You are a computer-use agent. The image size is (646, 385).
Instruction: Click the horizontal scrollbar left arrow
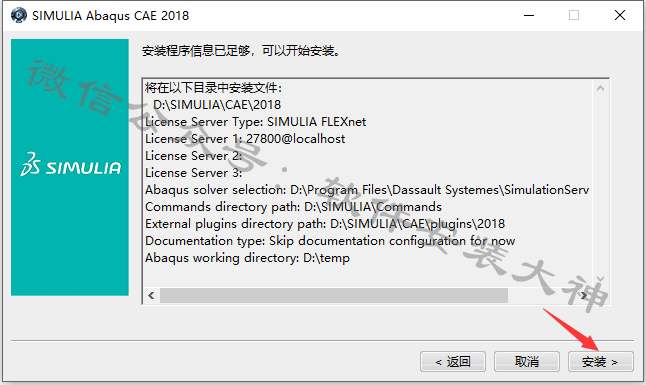pos(151,296)
